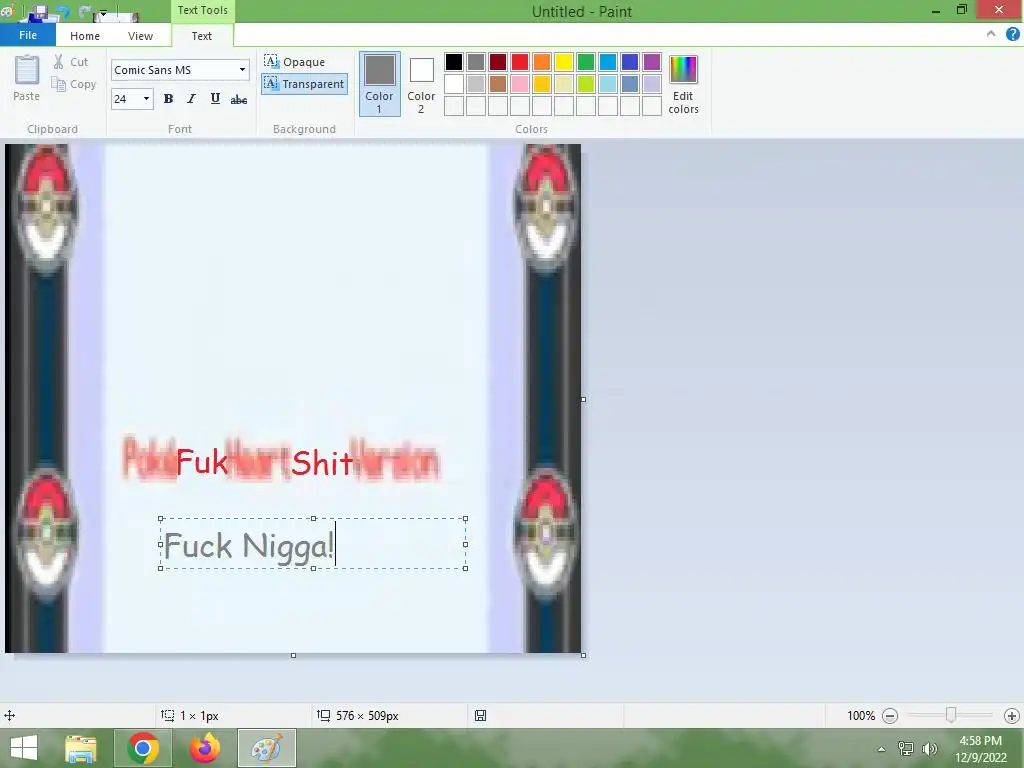Open Firefox from the taskbar
Image resolution: width=1024 pixels, height=768 pixels.
coord(205,748)
